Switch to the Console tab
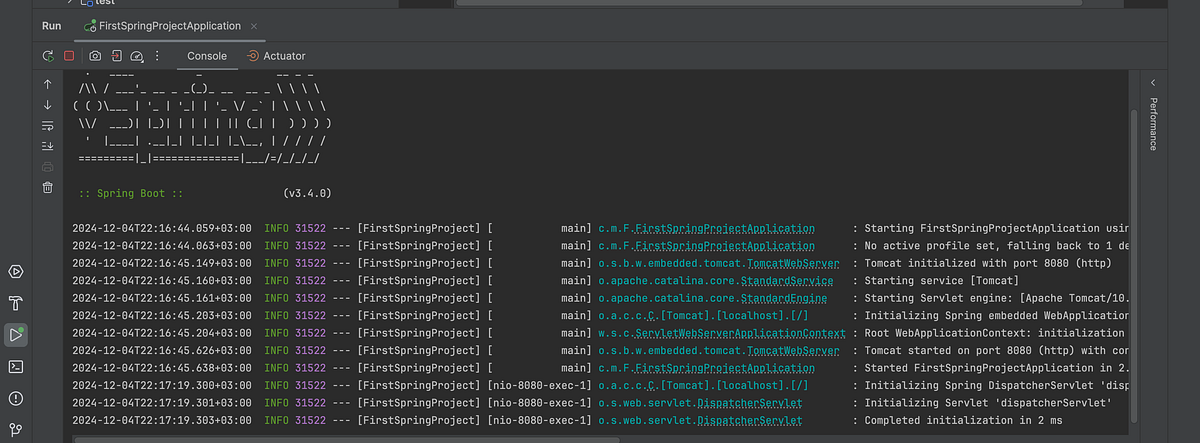1200x443 pixels. click(207, 56)
